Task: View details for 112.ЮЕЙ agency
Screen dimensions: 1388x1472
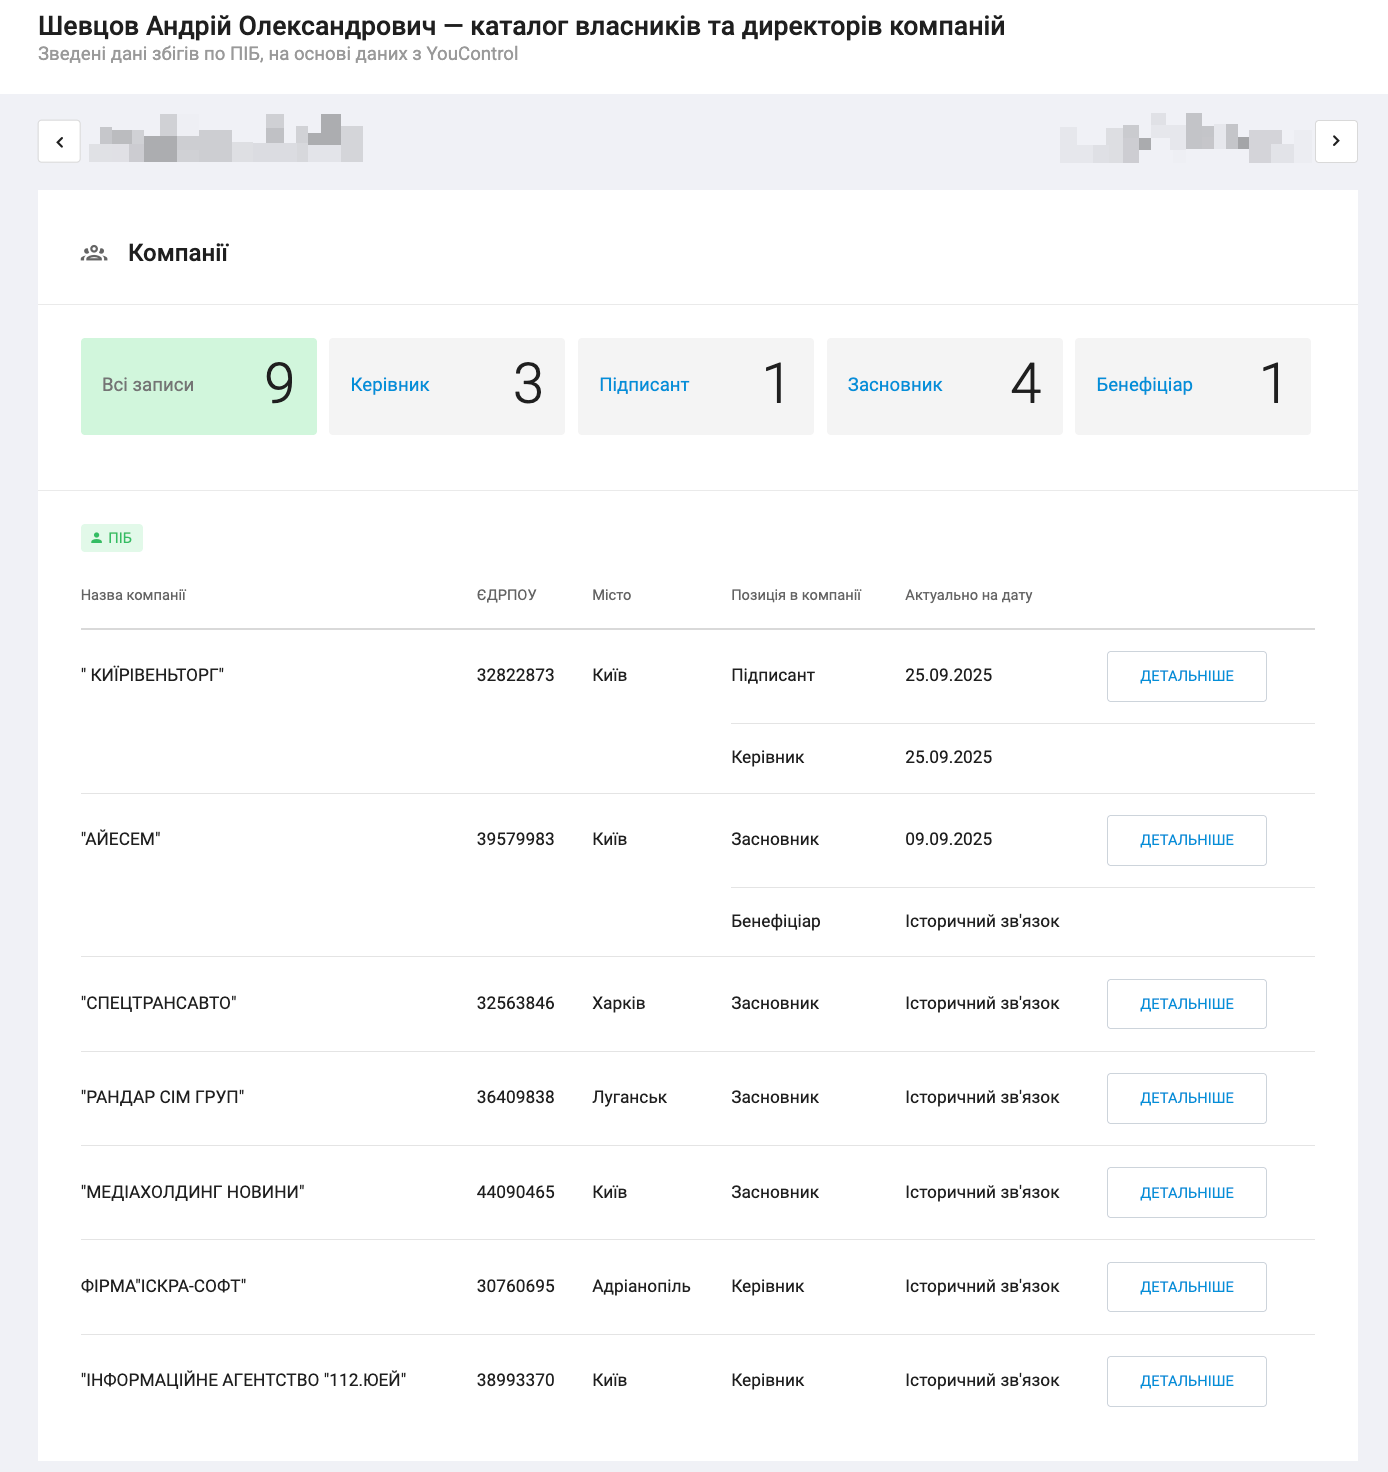Action: [x=1186, y=1381]
